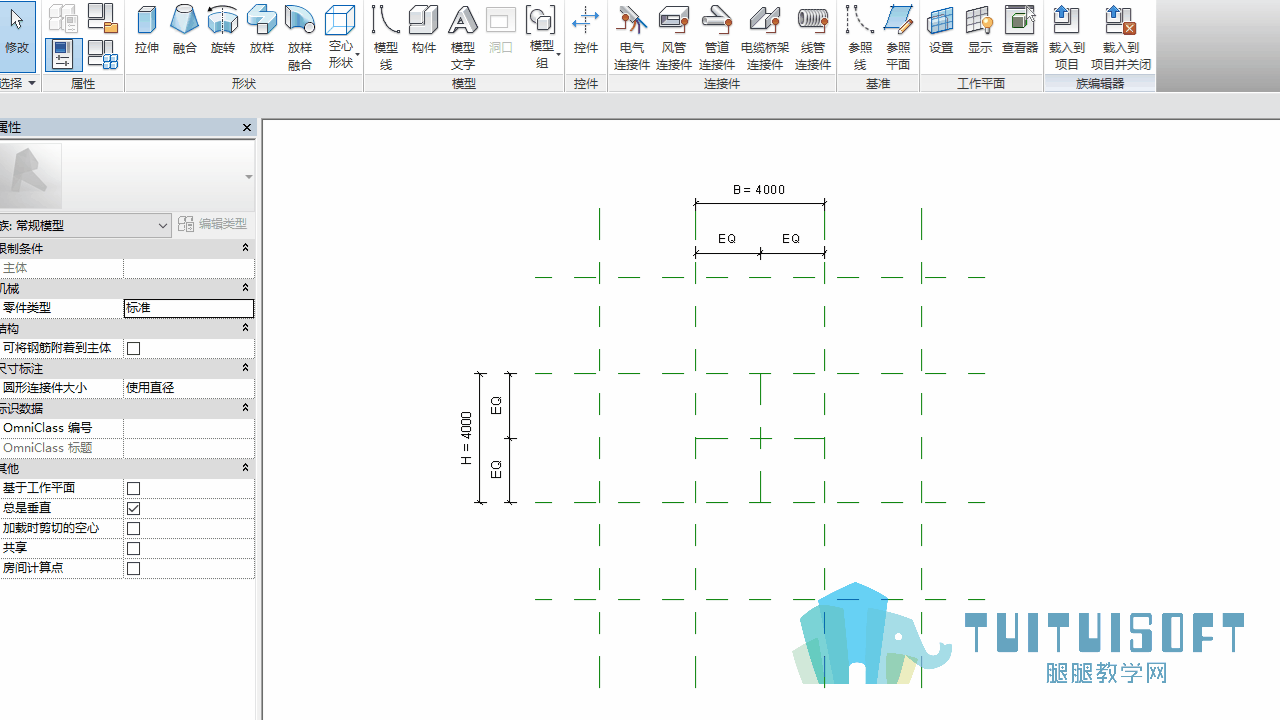Uncheck the 总是垂直 checkbox

click(x=134, y=508)
